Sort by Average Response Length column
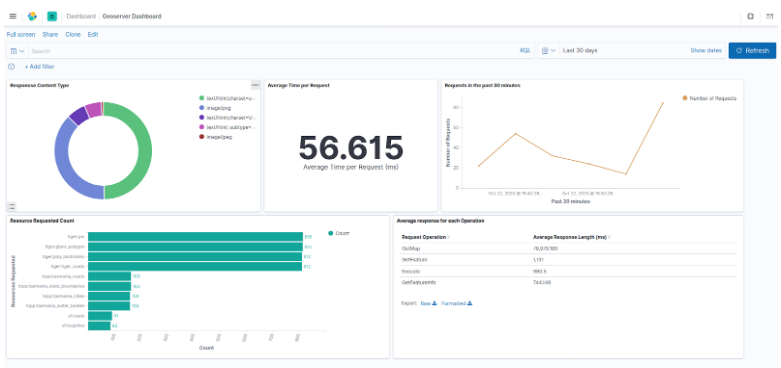The width and height of the screenshot is (781, 368). coord(572,238)
